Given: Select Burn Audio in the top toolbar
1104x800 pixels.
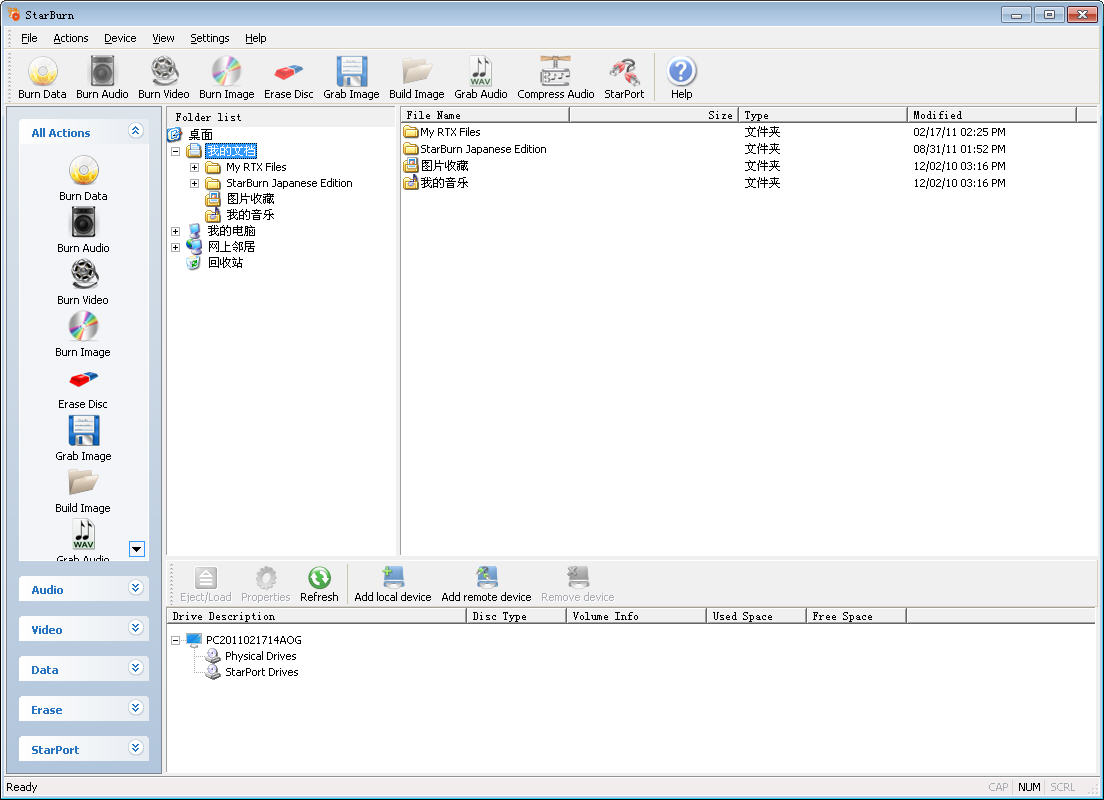Looking at the screenshot, I should (102, 74).
